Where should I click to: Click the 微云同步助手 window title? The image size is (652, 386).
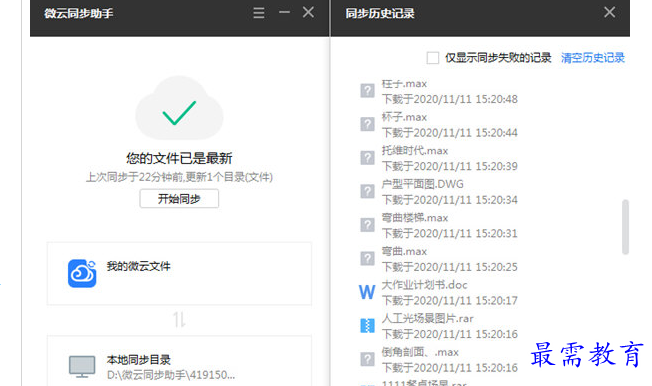pos(79,13)
